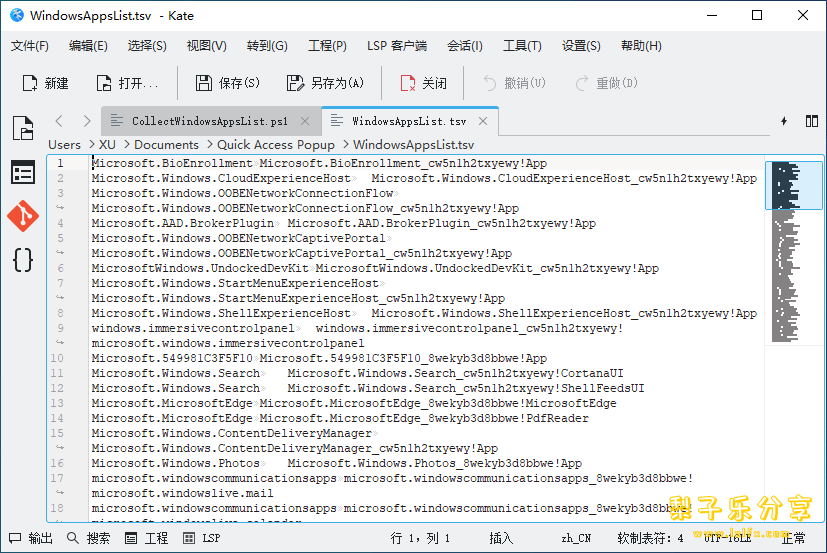827x553 pixels.
Task: Click Microsoft.Windows.StartMenuExperienceHost on line 7
Action: pyautogui.click(x=235, y=283)
